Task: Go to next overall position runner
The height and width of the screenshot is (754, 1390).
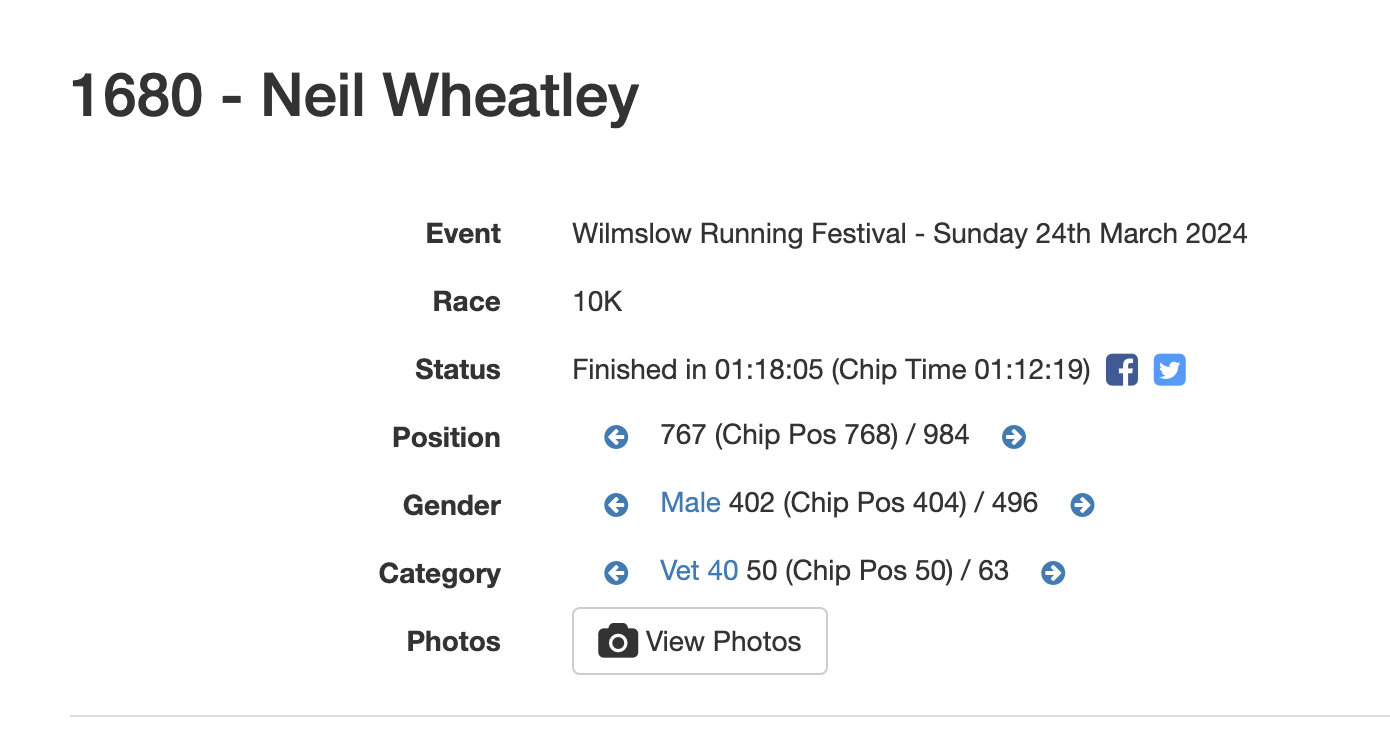Action: pyautogui.click(x=1014, y=437)
